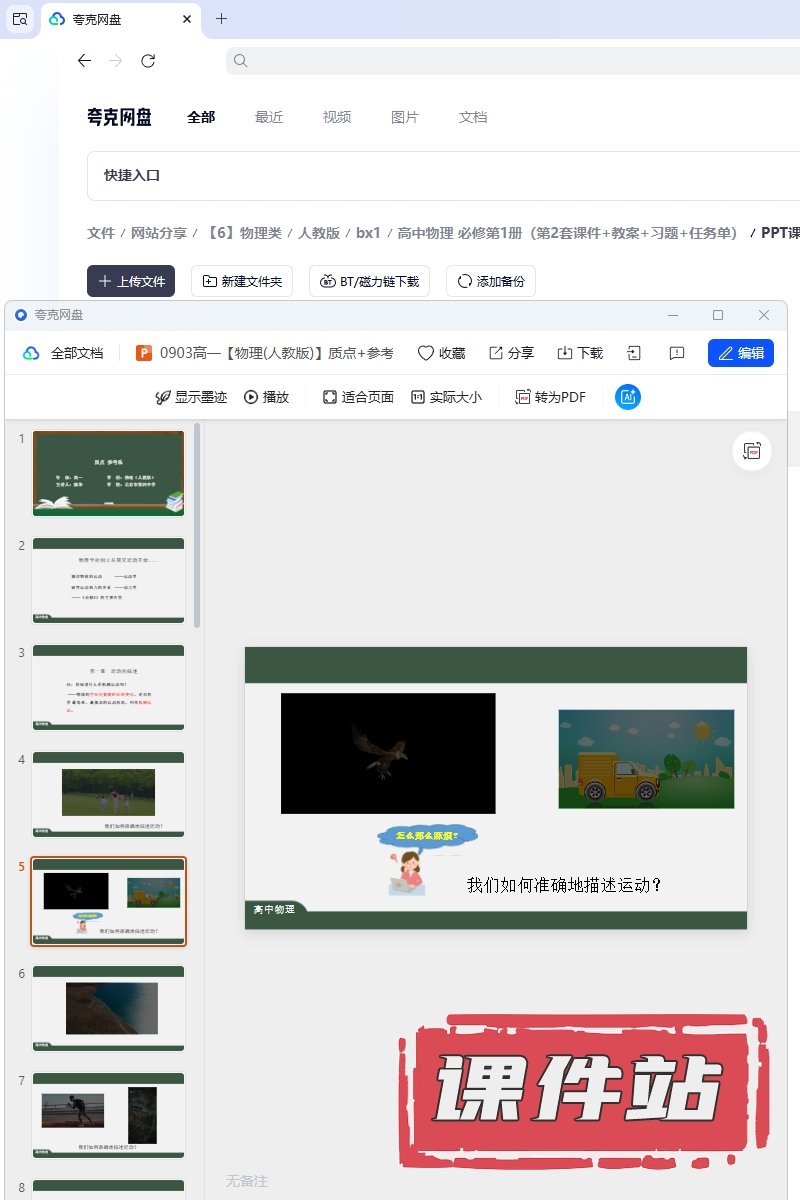Select the 图片 tab
The image size is (800, 1200).
pos(405,117)
